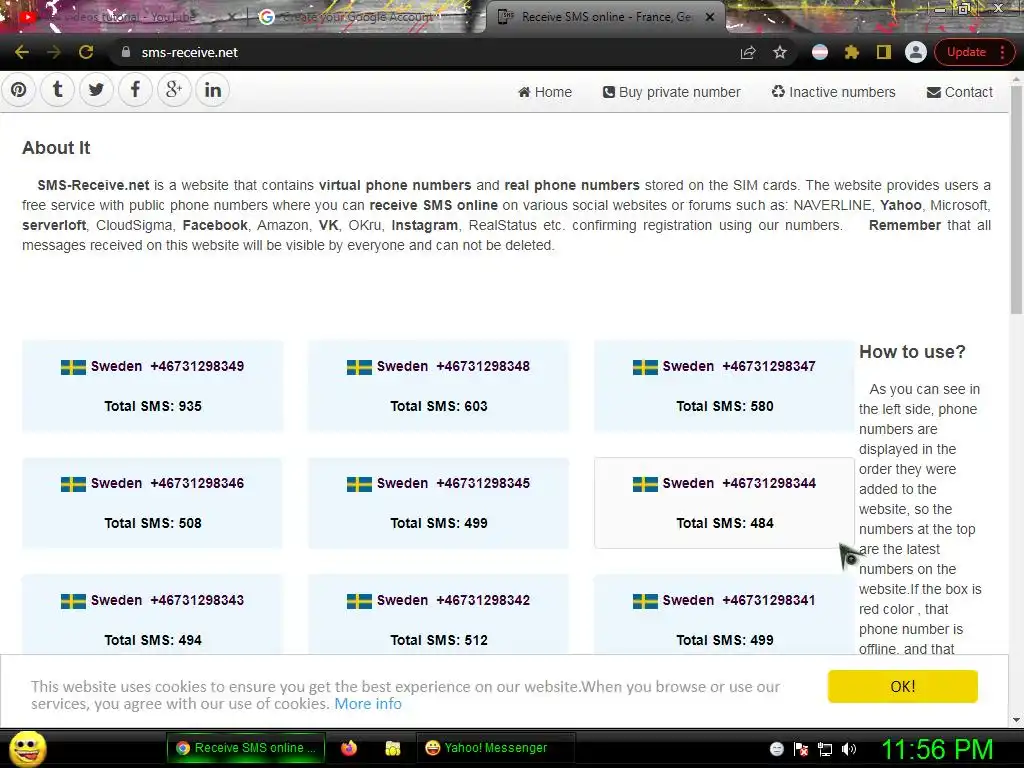Open the Home menu link
Screen dimensions: 1024x768
[x=545, y=92]
